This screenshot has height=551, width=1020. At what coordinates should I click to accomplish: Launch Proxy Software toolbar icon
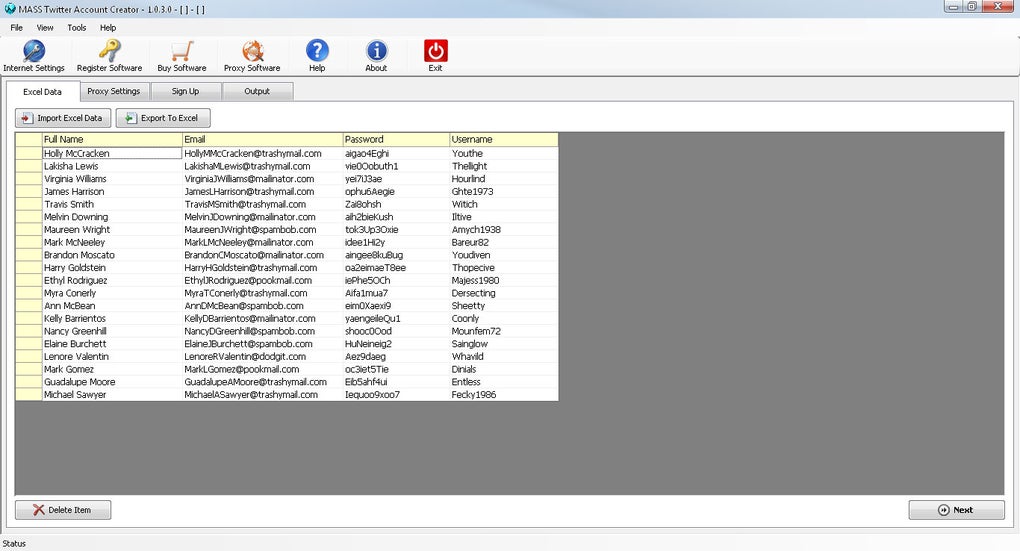(252, 51)
